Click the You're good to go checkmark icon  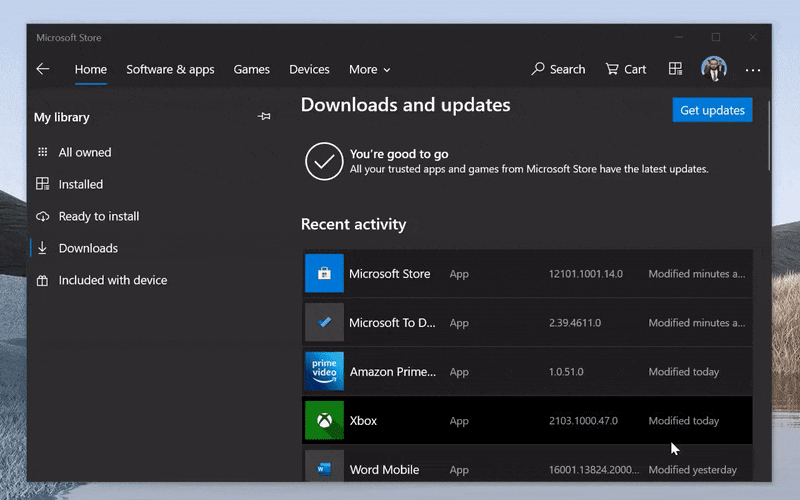coord(324,161)
